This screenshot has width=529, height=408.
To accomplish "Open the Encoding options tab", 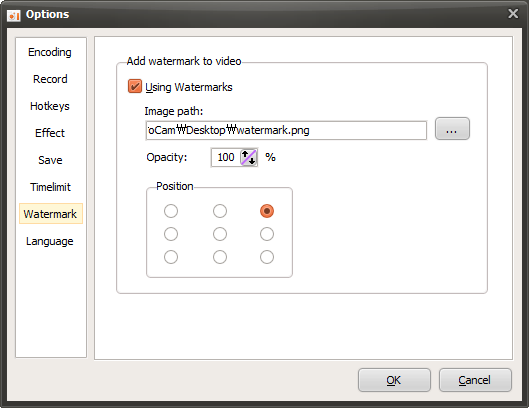I will (50, 52).
